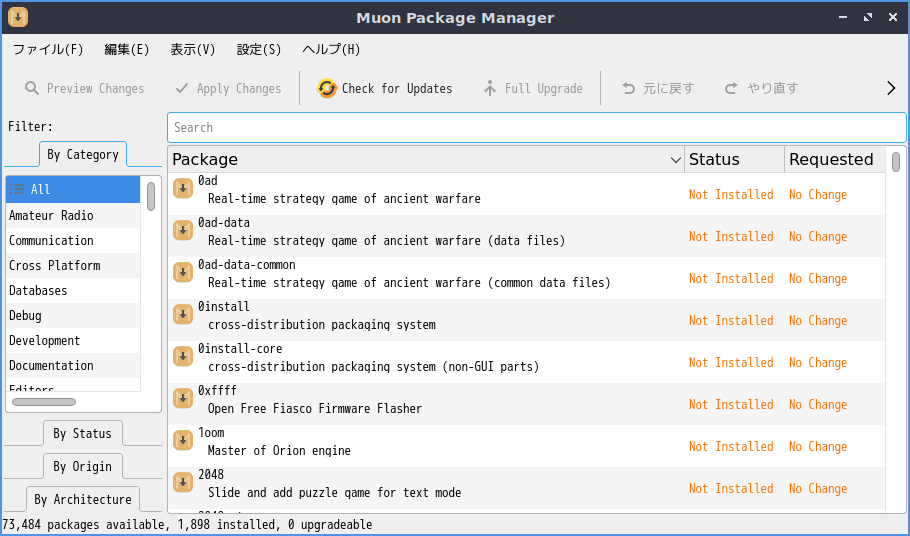Select the '0ad-data-common' package name
This screenshot has width=910, height=536.
[x=247, y=265]
